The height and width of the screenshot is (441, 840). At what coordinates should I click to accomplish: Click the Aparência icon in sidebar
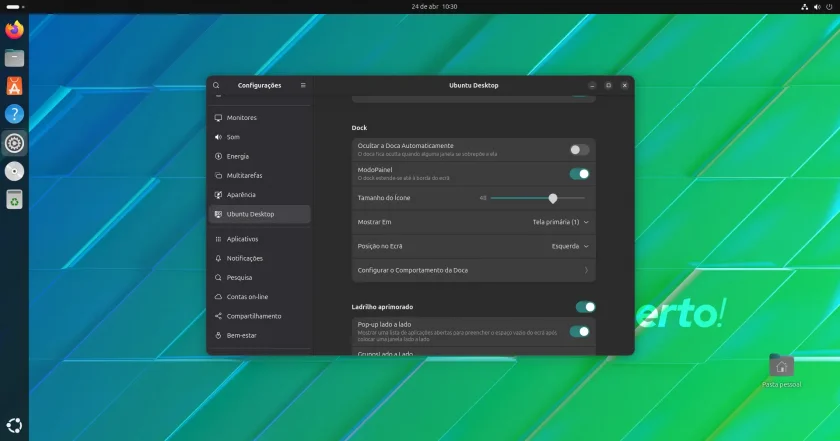(x=218, y=195)
